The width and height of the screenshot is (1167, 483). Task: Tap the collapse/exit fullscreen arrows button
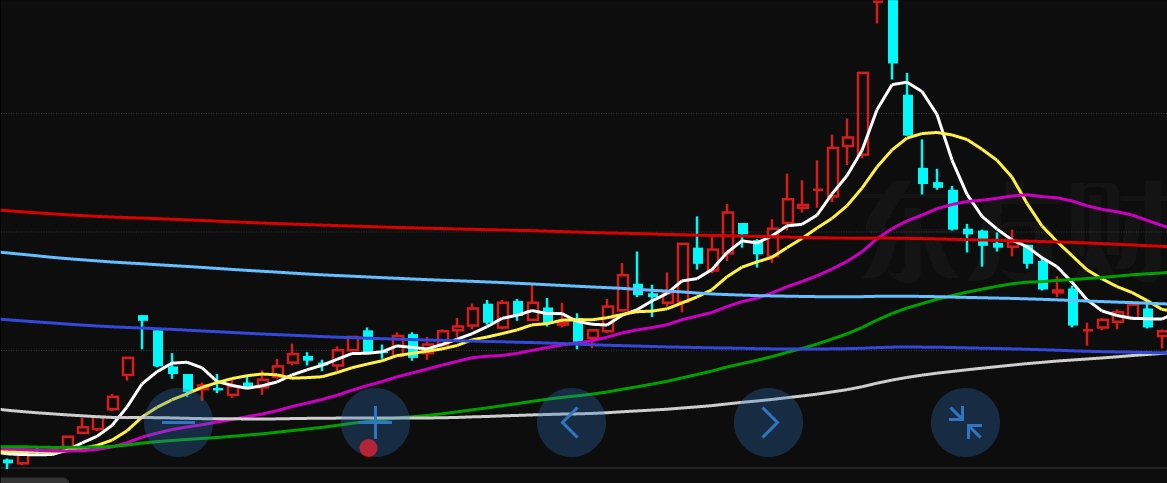coord(965,423)
